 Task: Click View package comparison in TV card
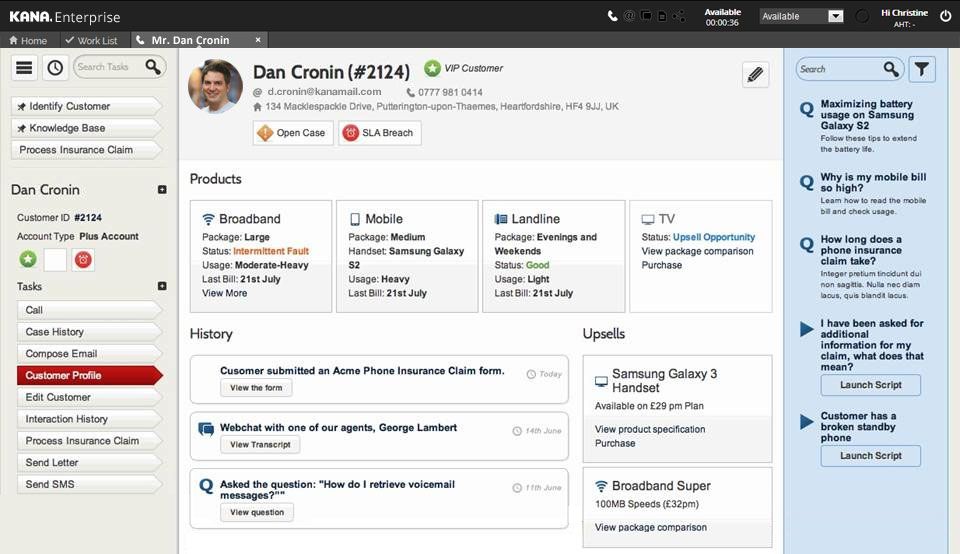point(697,251)
